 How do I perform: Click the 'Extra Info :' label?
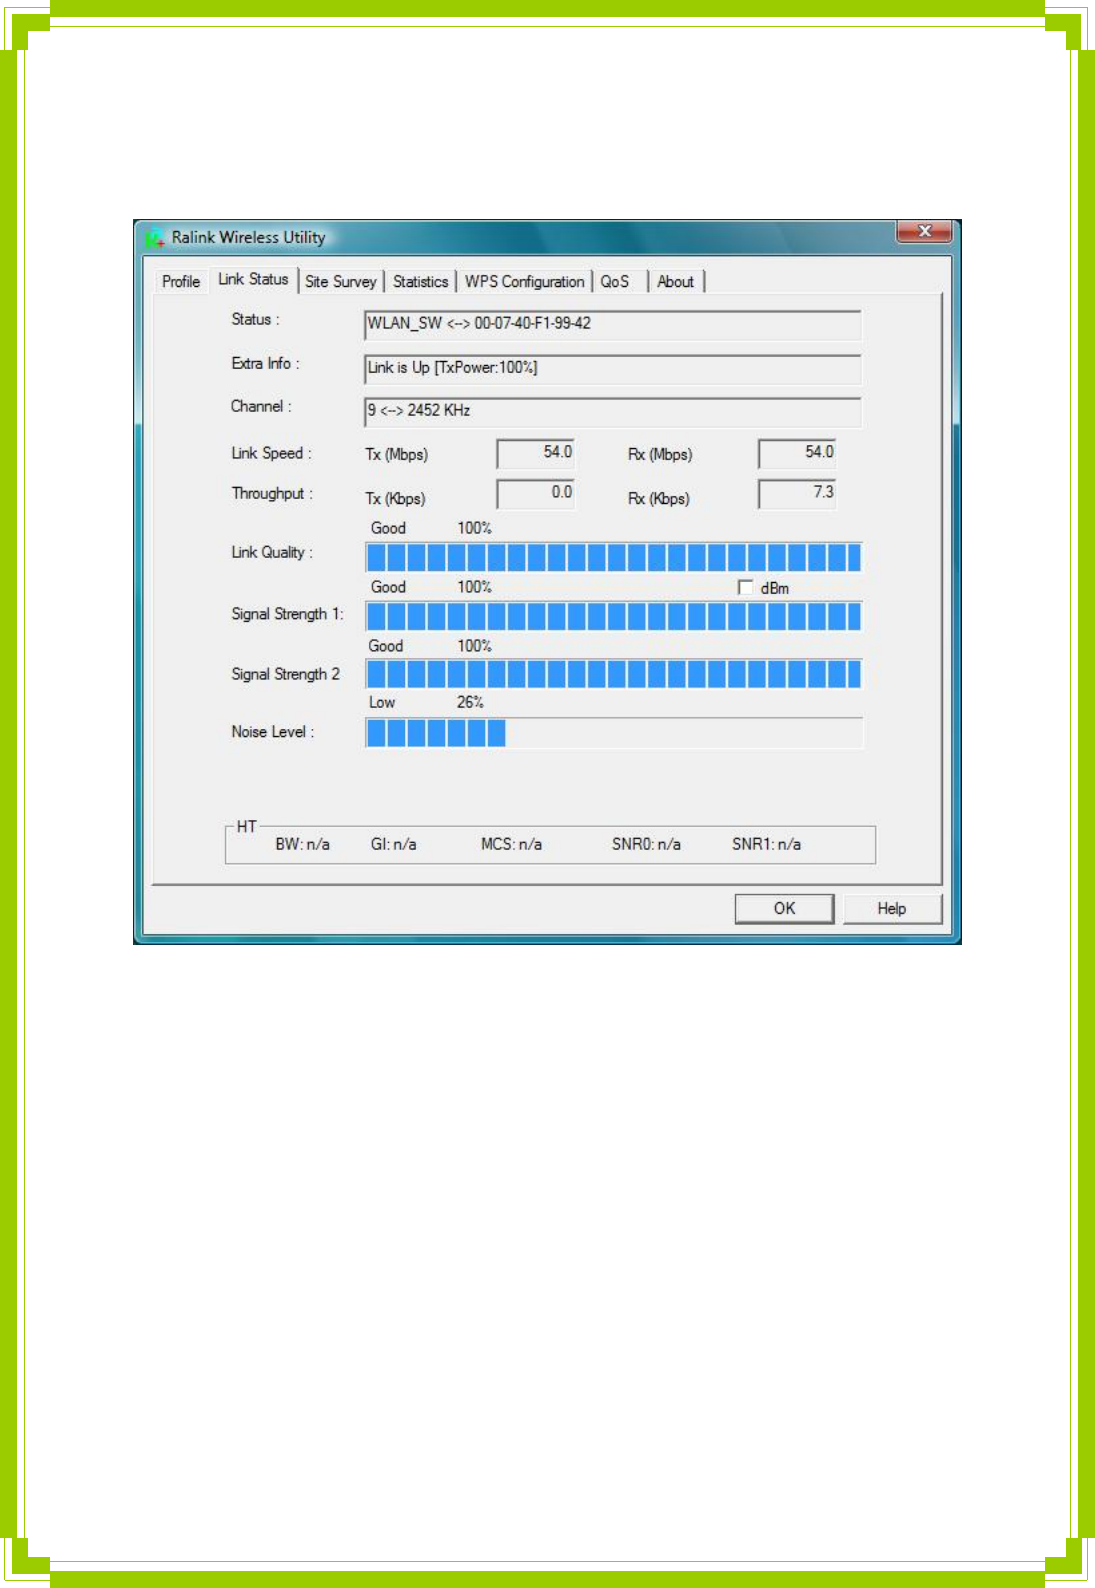click(265, 363)
